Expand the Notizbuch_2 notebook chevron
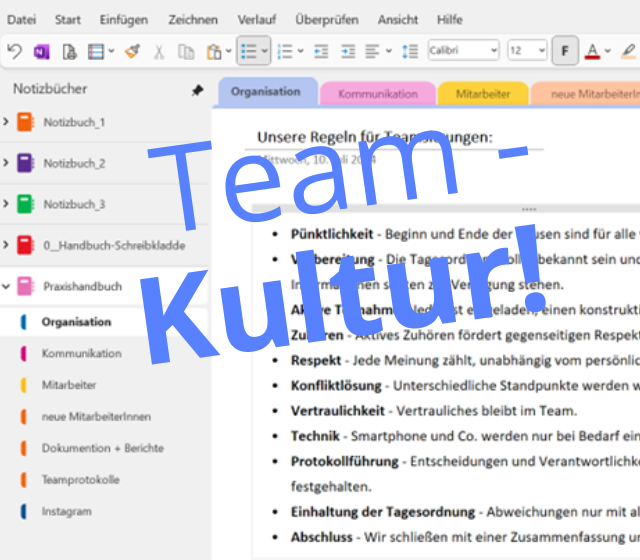 pos(6,163)
